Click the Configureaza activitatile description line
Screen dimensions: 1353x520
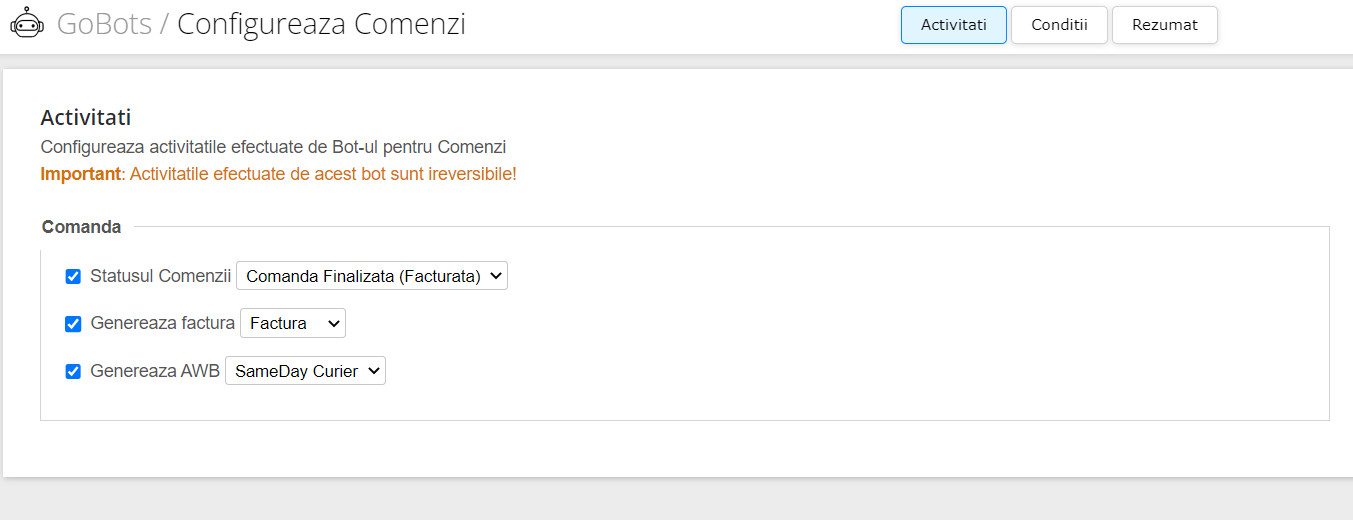click(273, 147)
